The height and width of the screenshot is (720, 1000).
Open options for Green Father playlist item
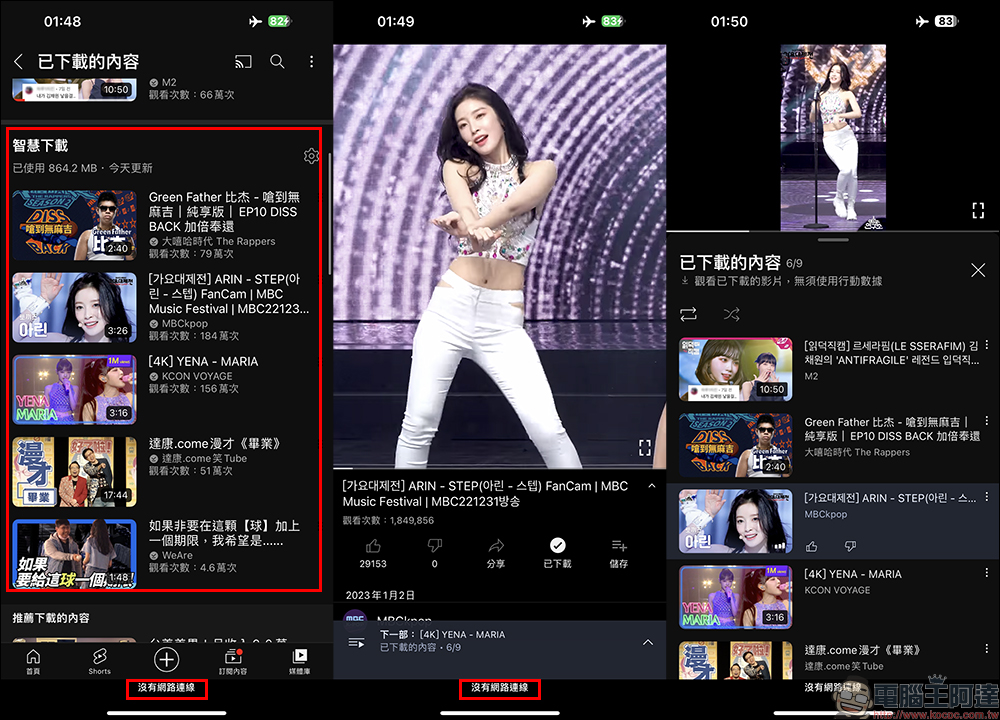click(987, 421)
